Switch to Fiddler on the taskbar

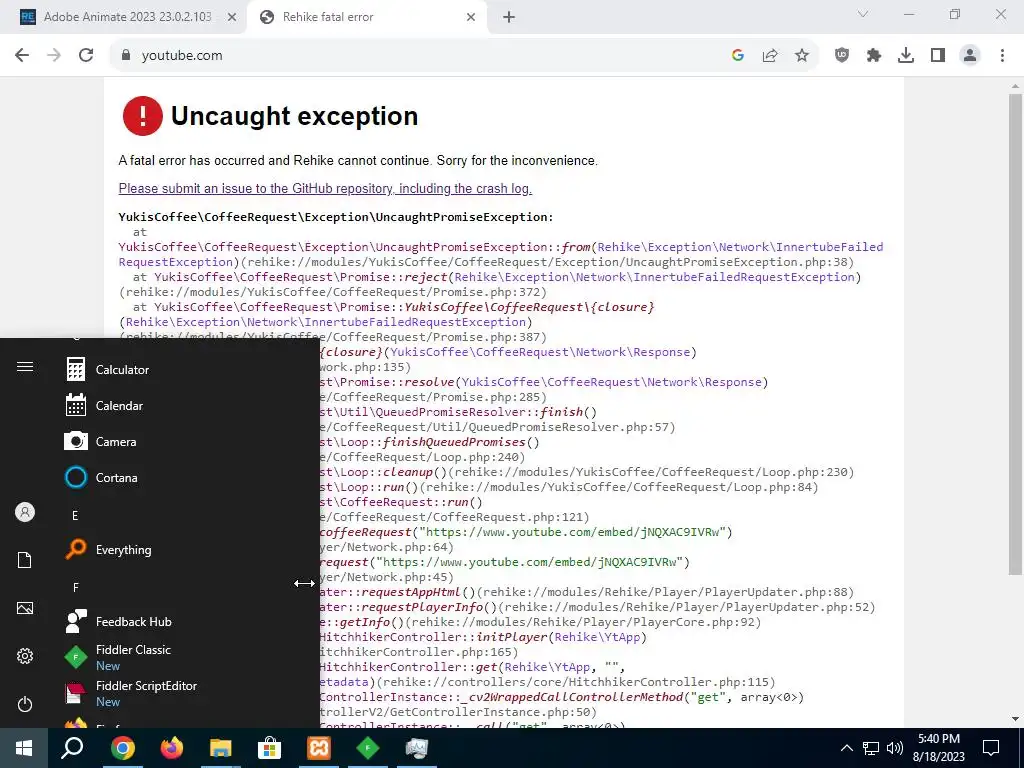click(368, 748)
